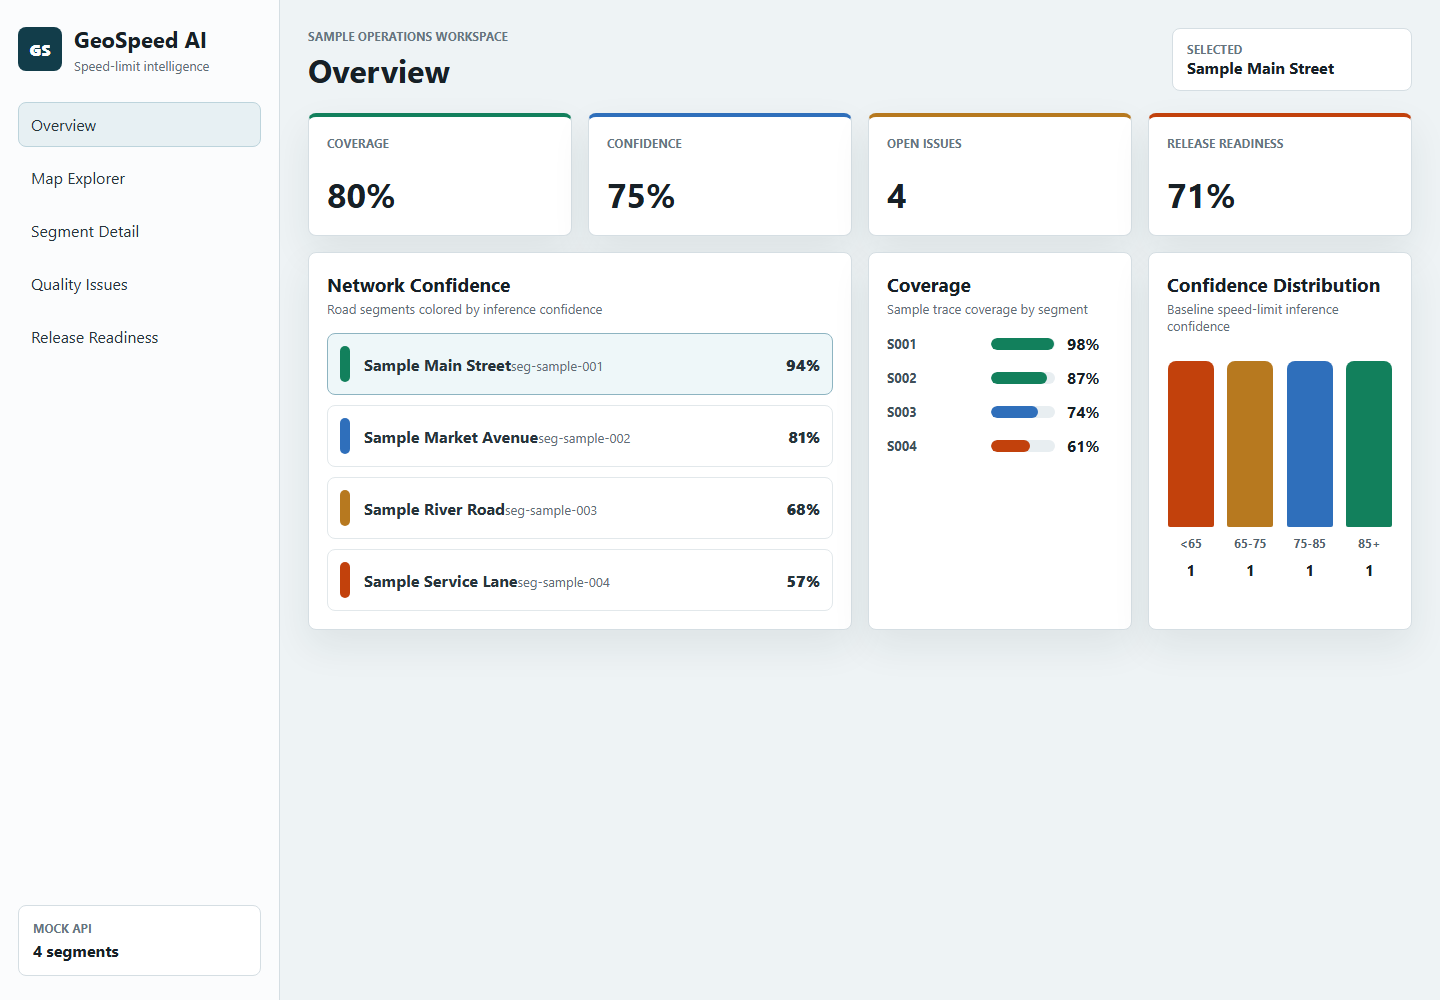Click the red <65 distribution bar
The width and height of the screenshot is (1440, 1000).
pyautogui.click(x=1191, y=444)
